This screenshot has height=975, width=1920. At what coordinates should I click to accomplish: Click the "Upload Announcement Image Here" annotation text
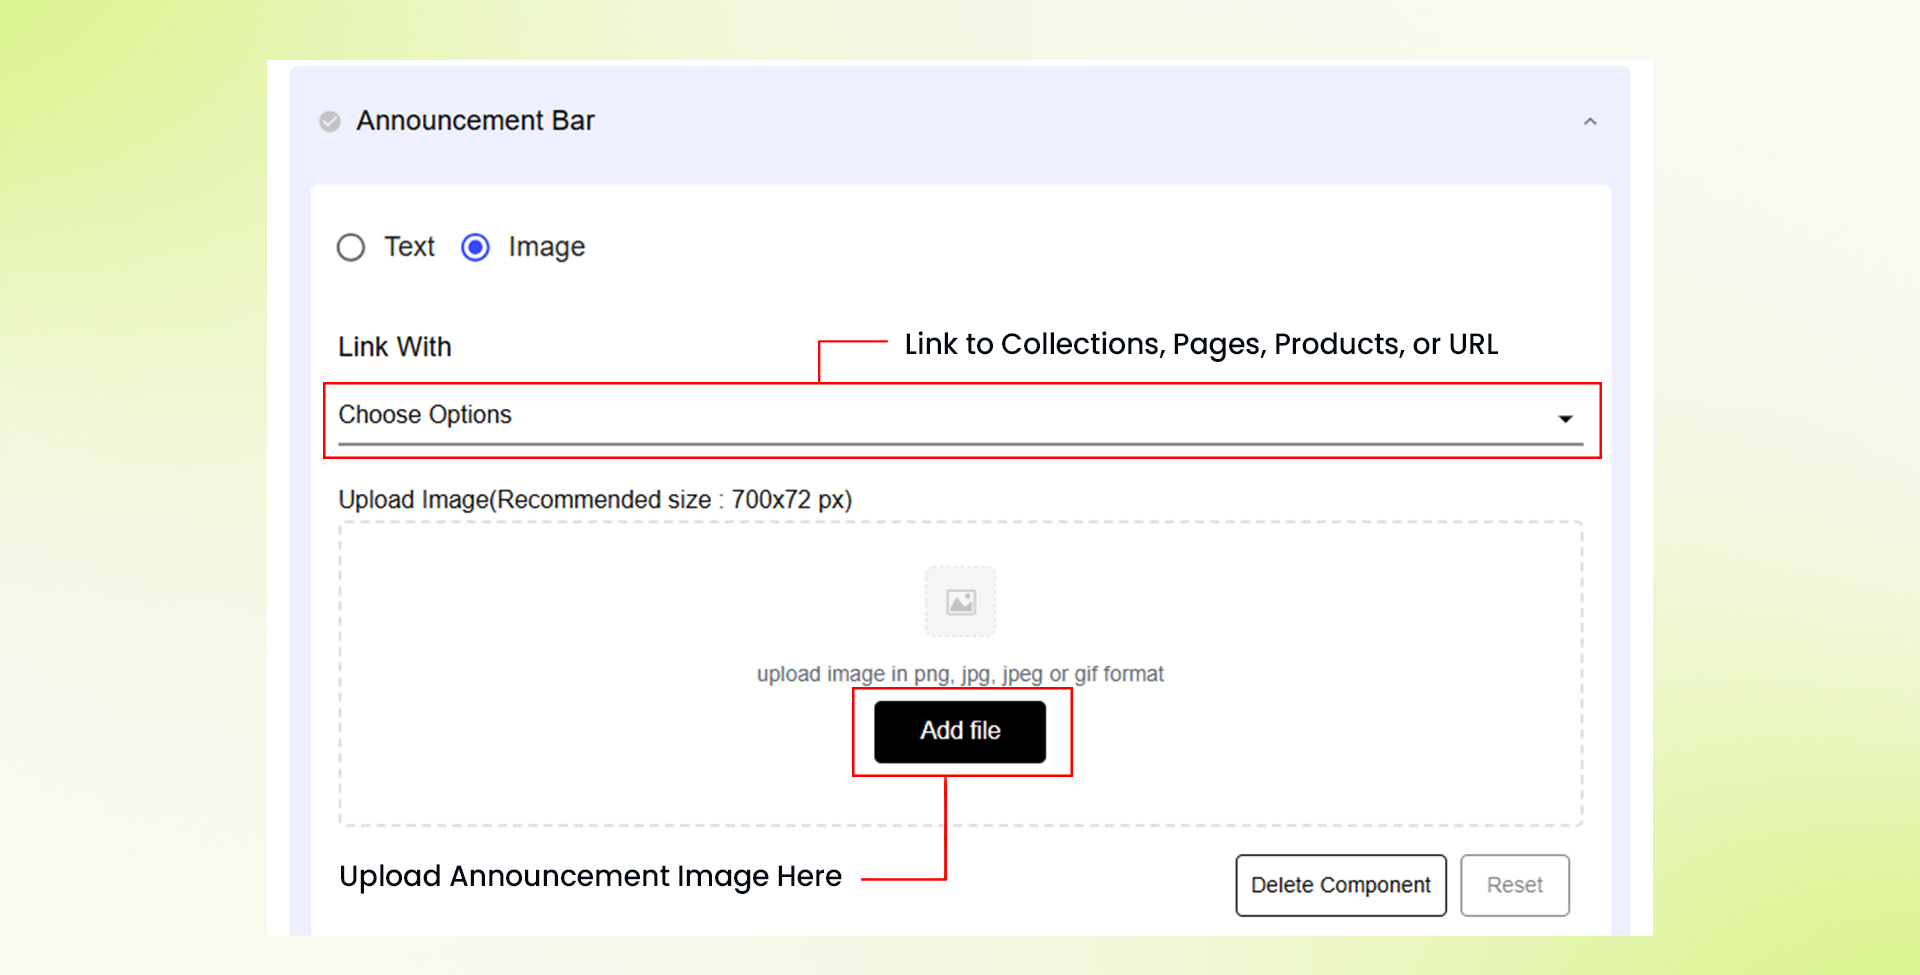590,876
